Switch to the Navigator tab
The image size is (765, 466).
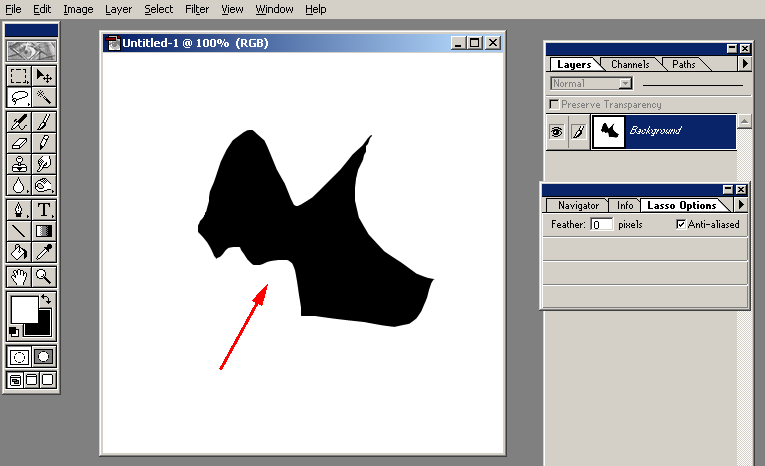pos(578,205)
